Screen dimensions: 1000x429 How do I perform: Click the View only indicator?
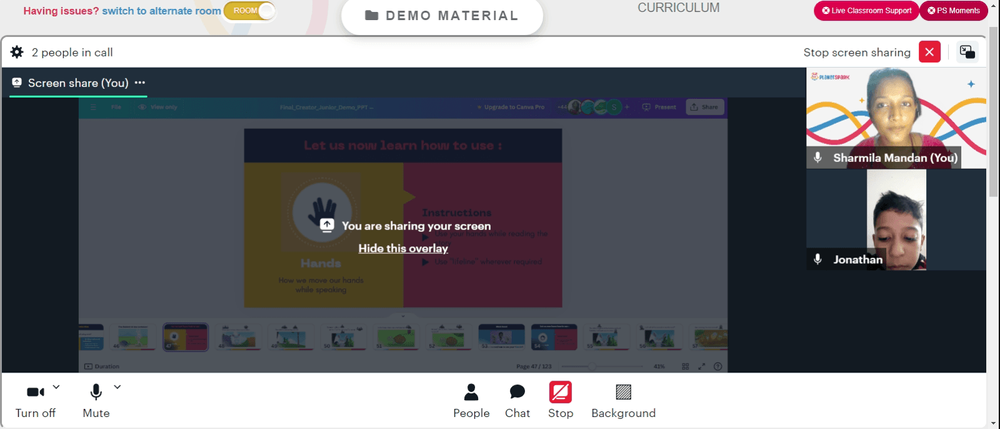[158, 107]
